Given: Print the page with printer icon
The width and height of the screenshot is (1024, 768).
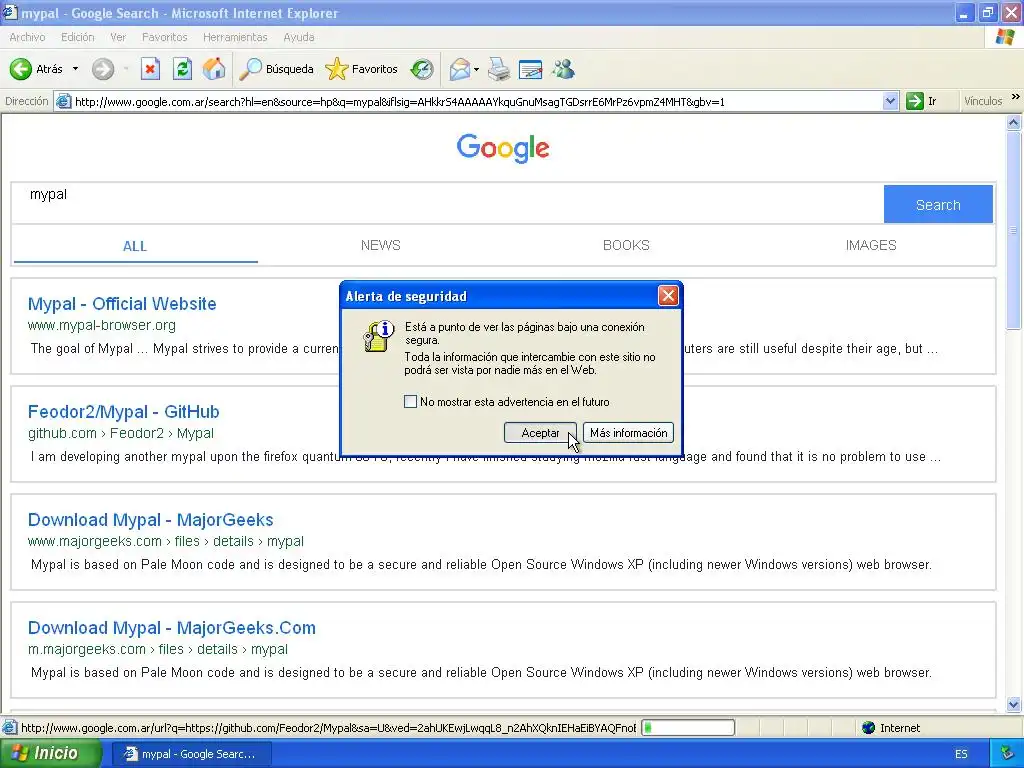Looking at the screenshot, I should click(x=499, y=69).
